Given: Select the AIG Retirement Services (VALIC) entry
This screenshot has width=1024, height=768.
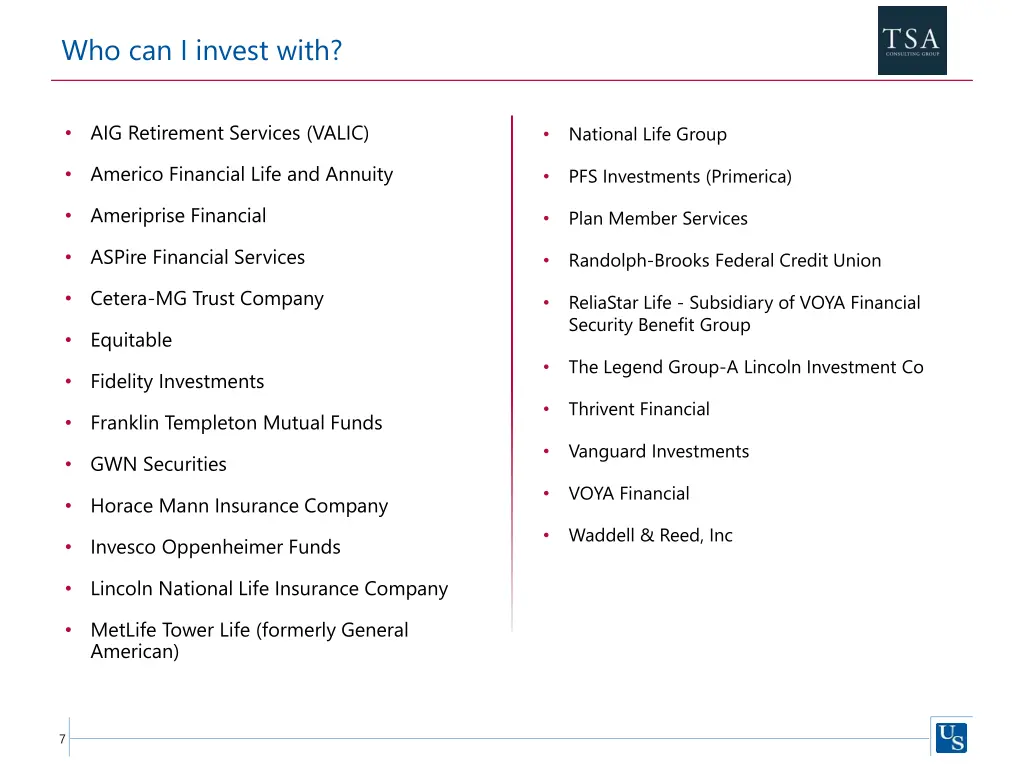Looking at the screenshot, I should [229, 133].
